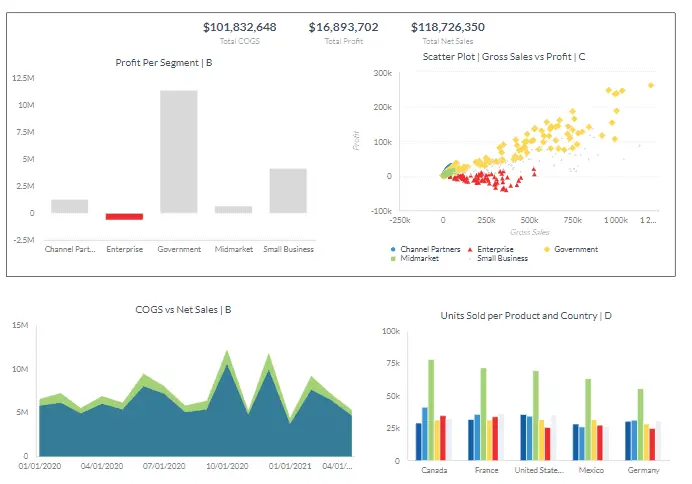692x484 pixels.
Task: Click the Government bar in Profit Per Segment
Action: pos(179,152)
